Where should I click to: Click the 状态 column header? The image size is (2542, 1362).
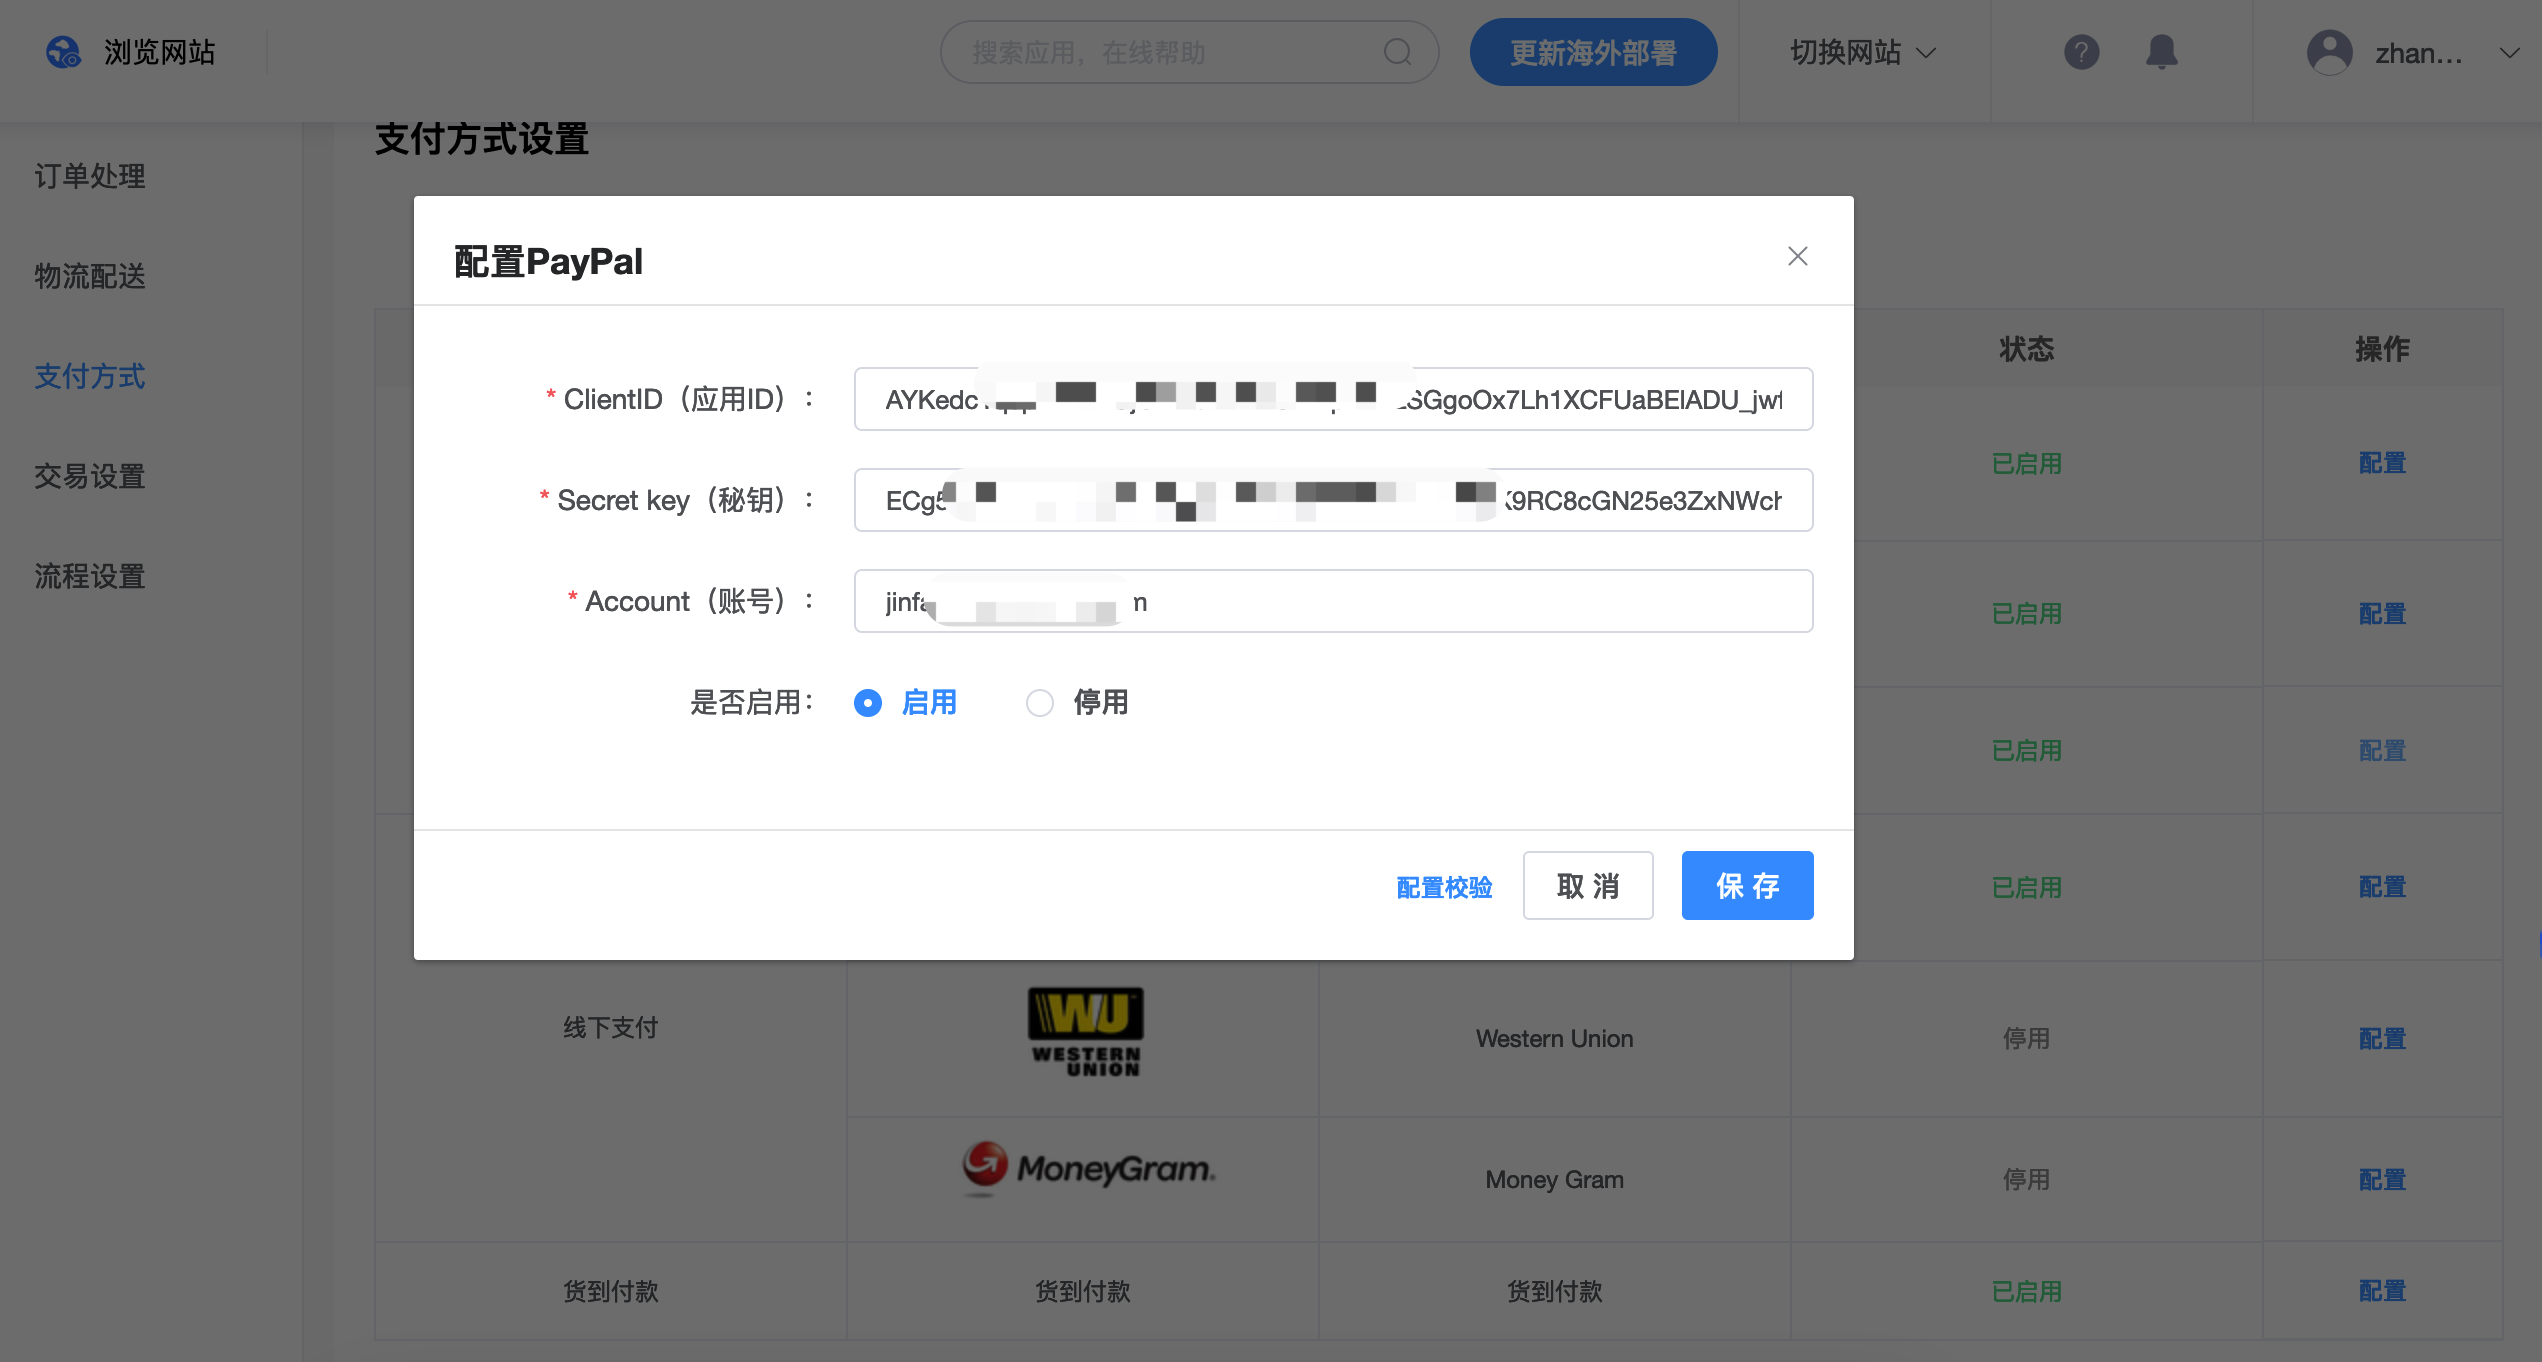[x=2026, y=349]
